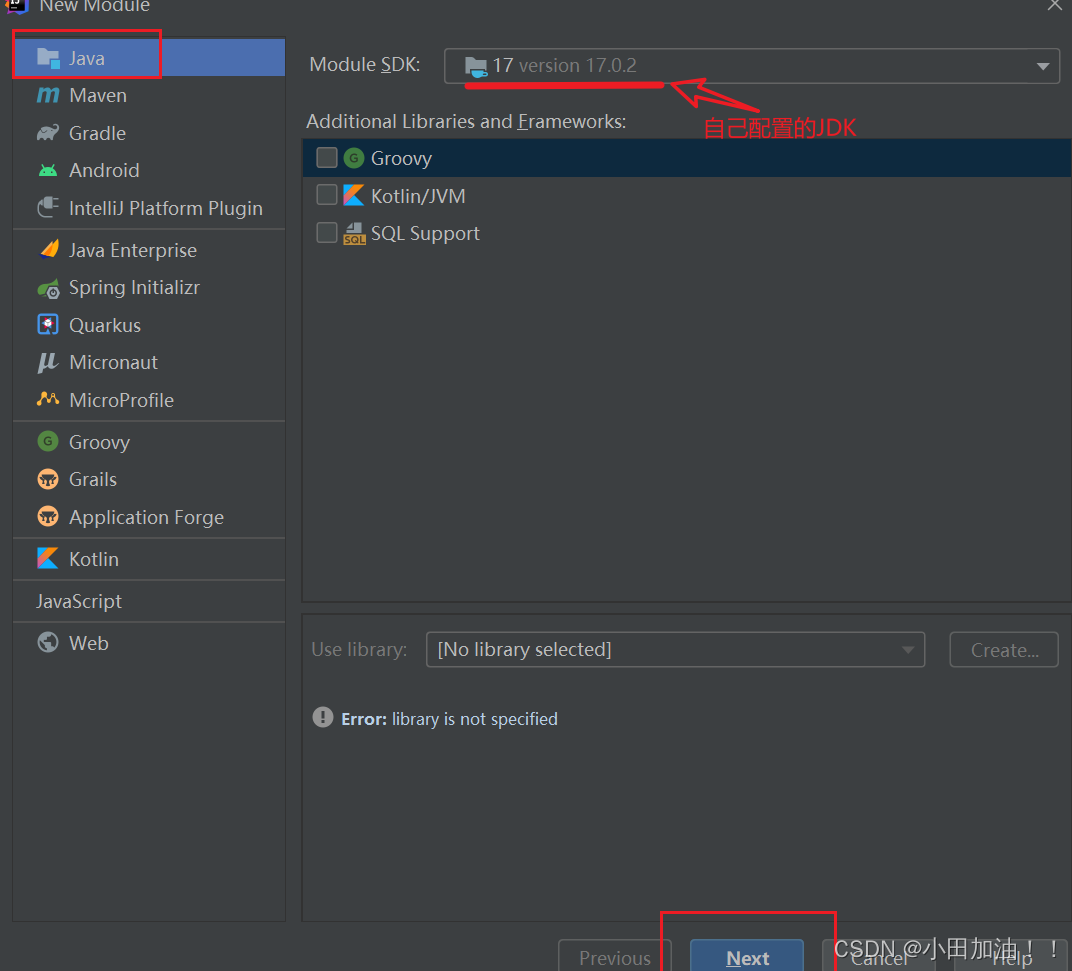Select the IntelliJ Platform Plugin label
Screen dimensions: 1072x971
click(165, 209)
